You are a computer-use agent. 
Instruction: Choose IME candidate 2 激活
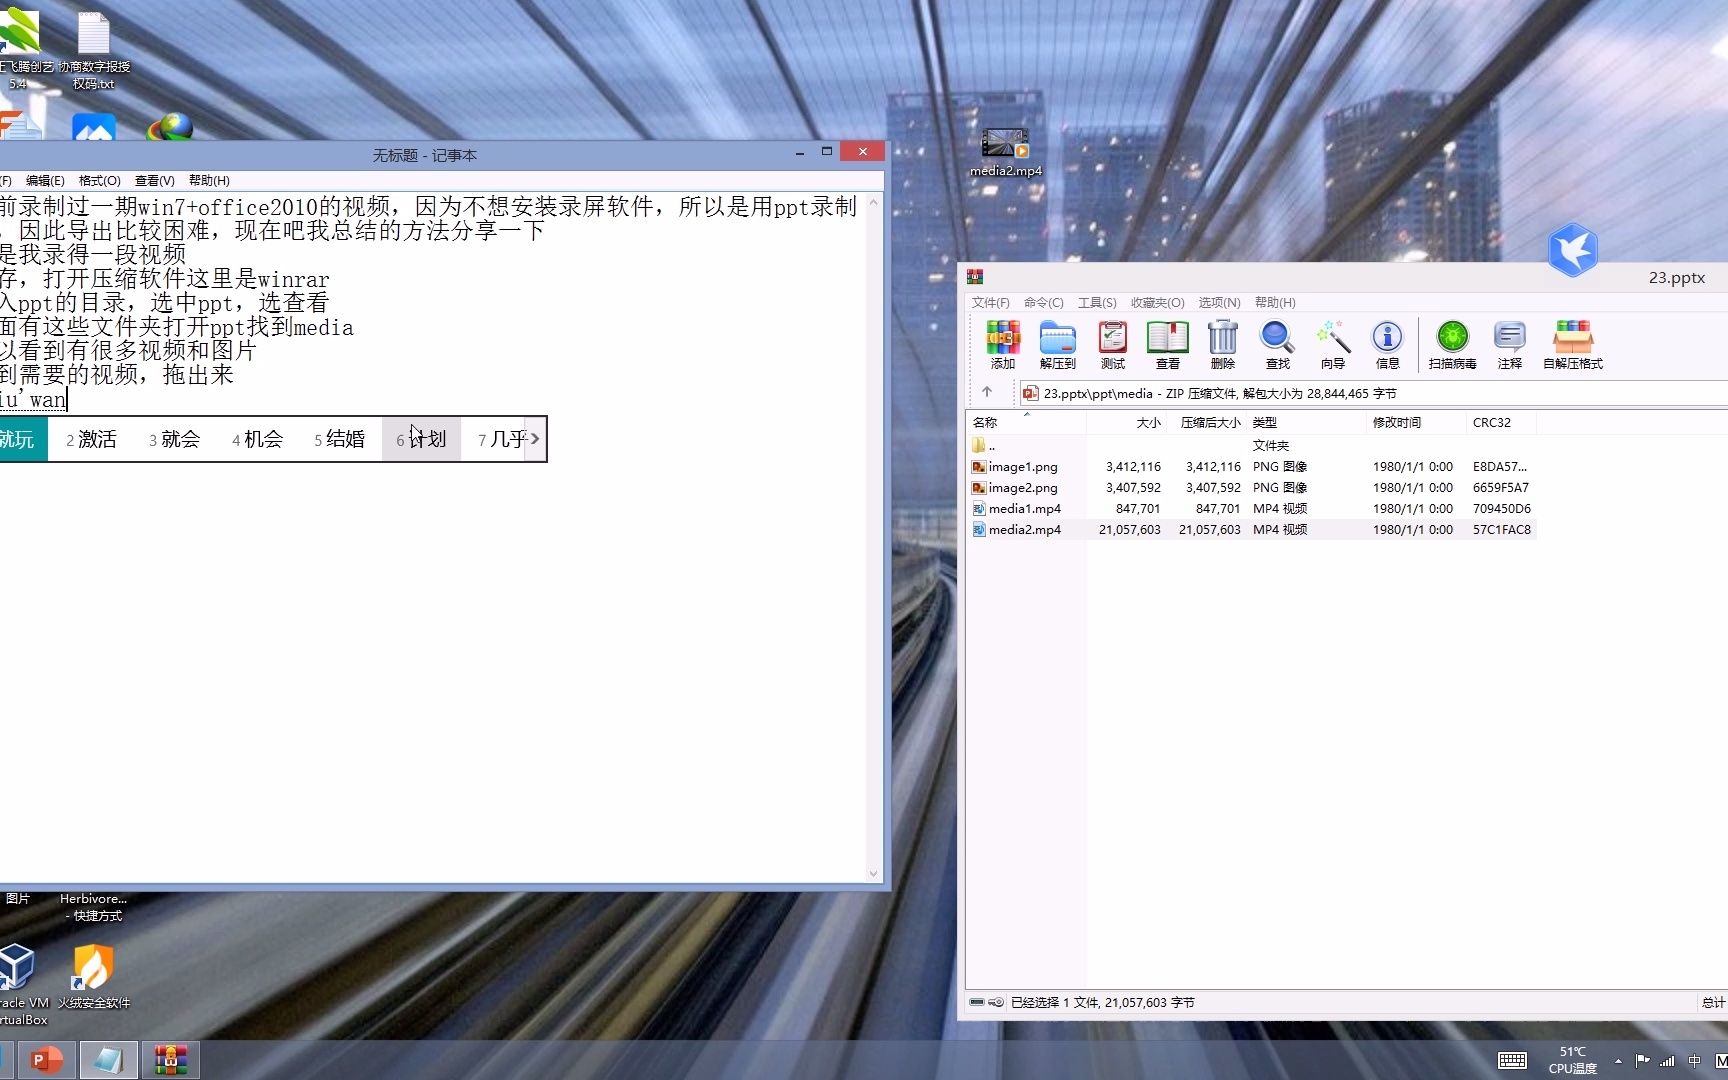click(91, 439)
